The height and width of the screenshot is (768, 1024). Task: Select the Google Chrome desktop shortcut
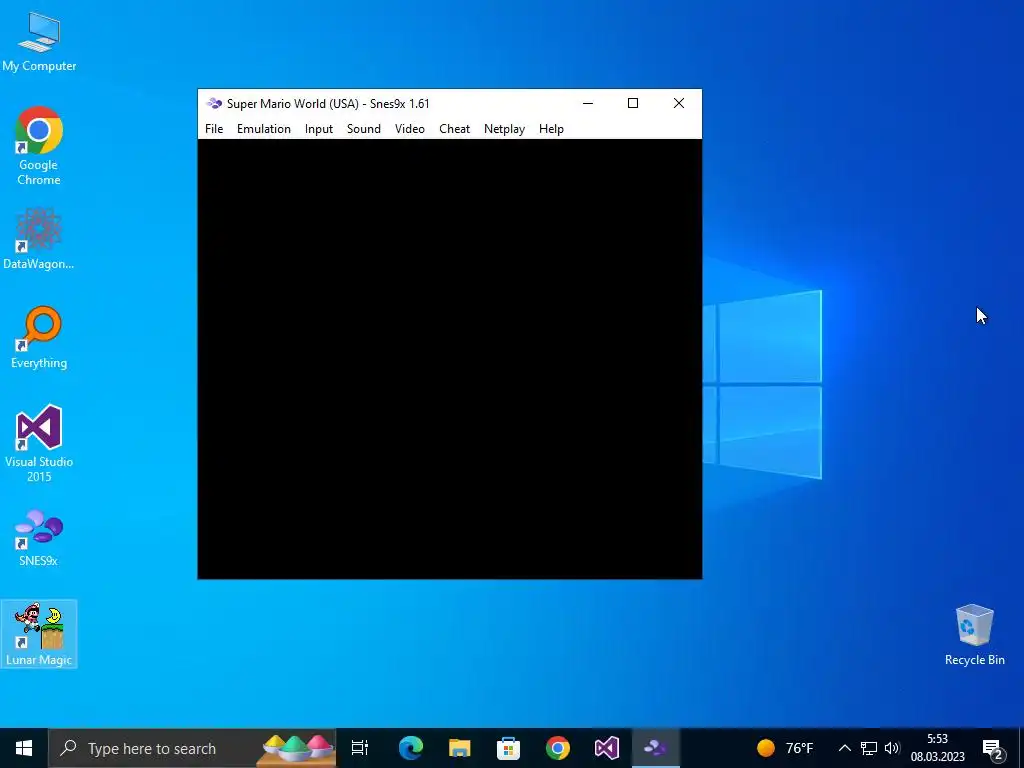(39, 146)
